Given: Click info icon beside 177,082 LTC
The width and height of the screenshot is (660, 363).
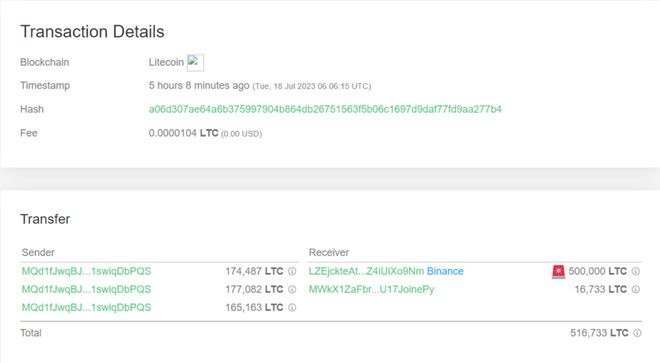Looking at the screenshot, I should click(292, 289).
